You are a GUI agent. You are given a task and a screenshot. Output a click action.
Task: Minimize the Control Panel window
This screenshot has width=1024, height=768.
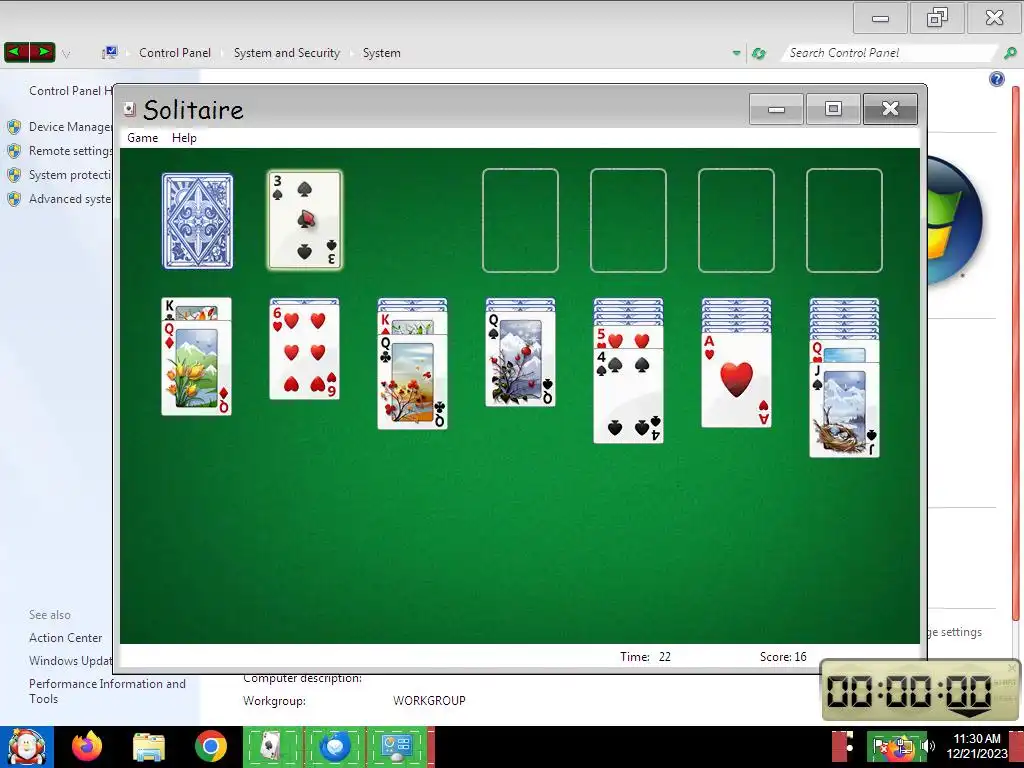880,18
